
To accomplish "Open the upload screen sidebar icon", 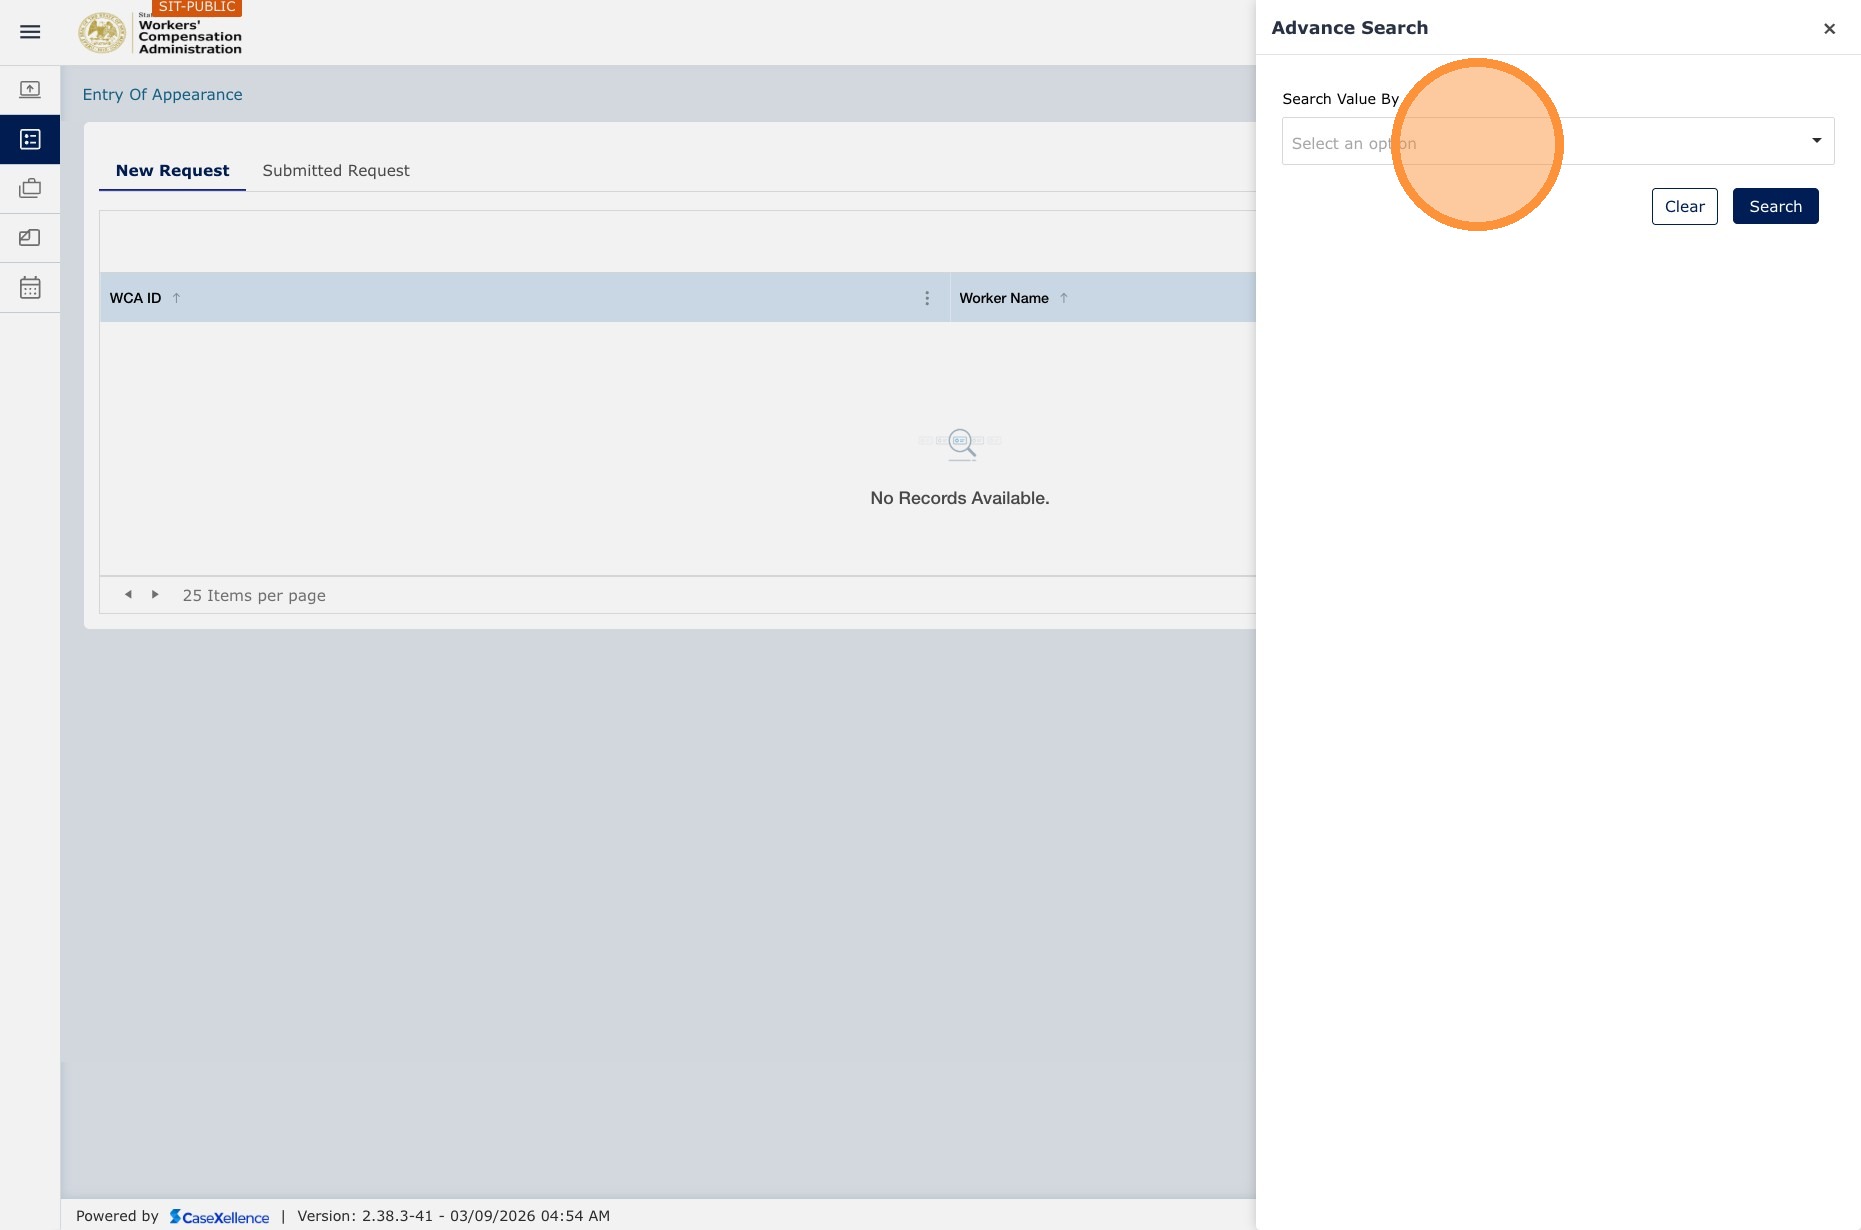I will 30,90.
